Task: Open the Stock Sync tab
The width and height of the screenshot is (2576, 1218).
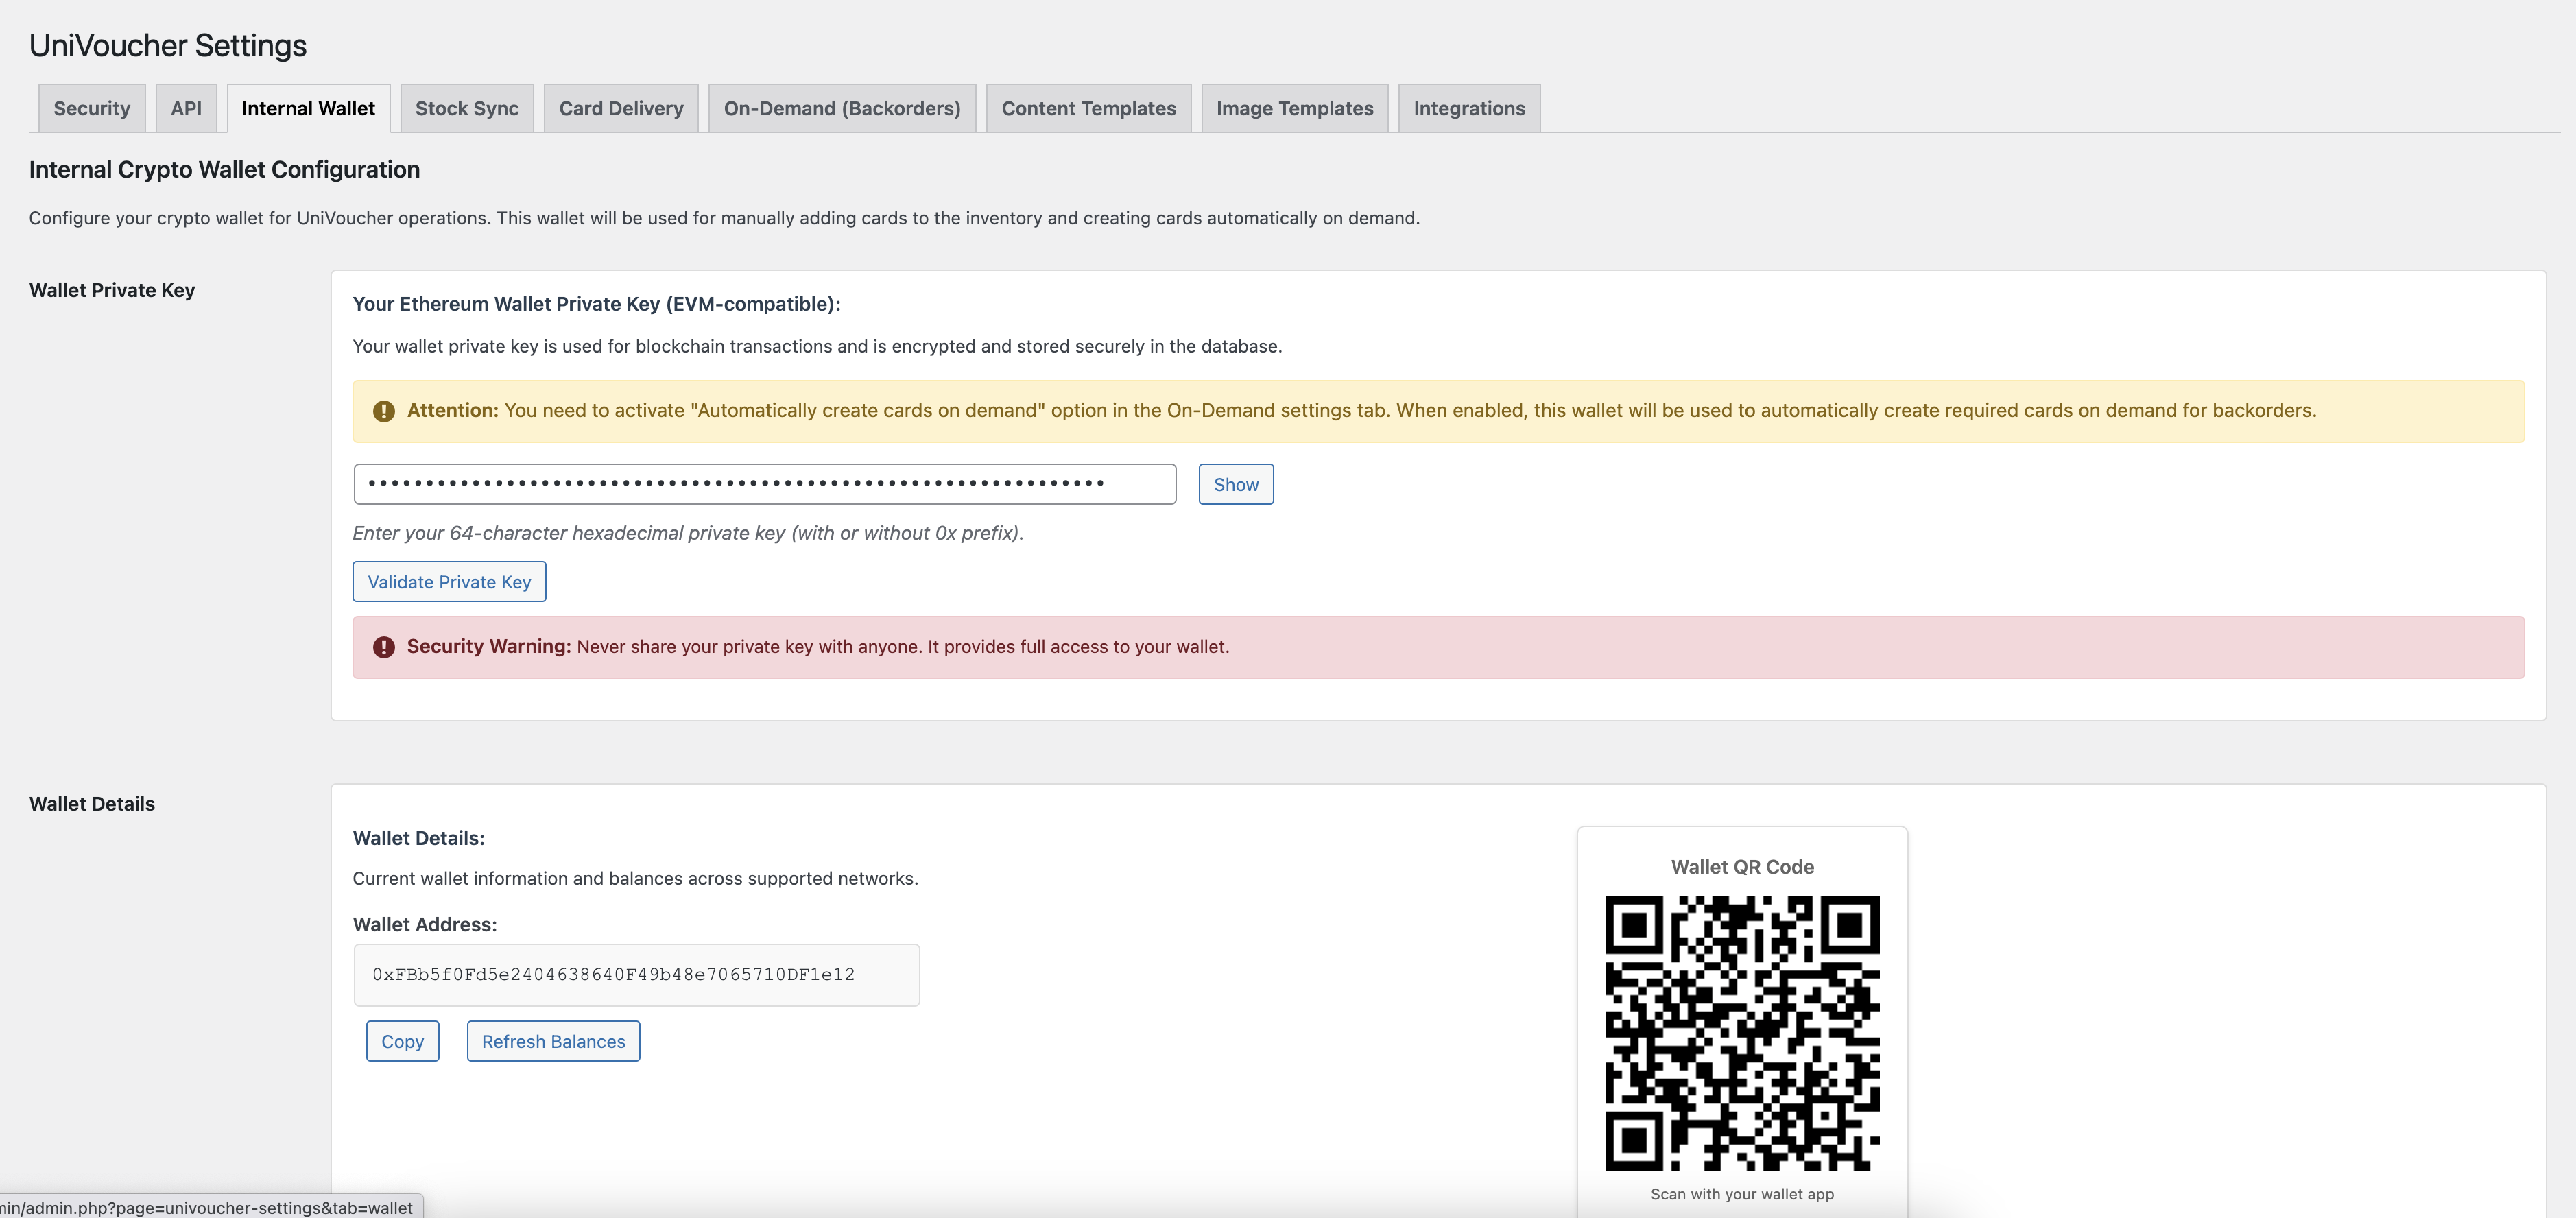Action: tap(467, 108)
